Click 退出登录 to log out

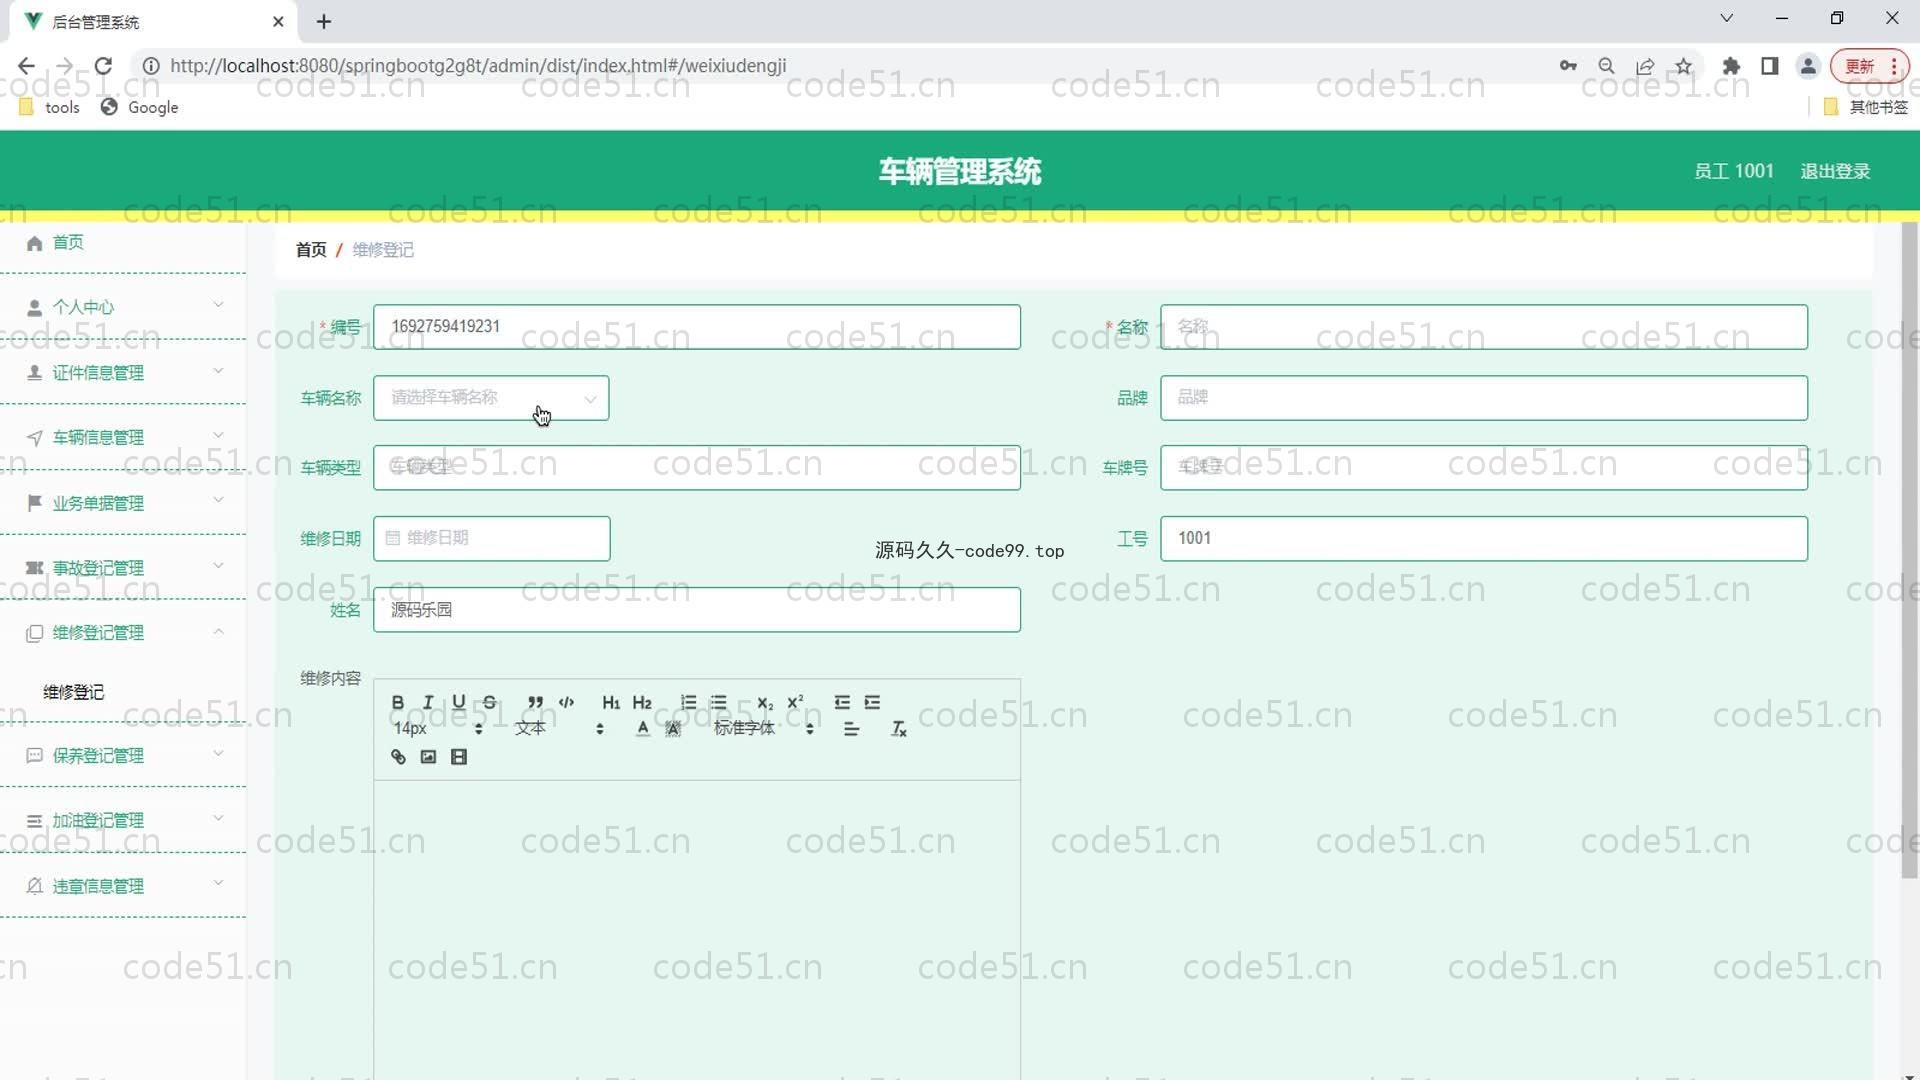point(1835,171)
